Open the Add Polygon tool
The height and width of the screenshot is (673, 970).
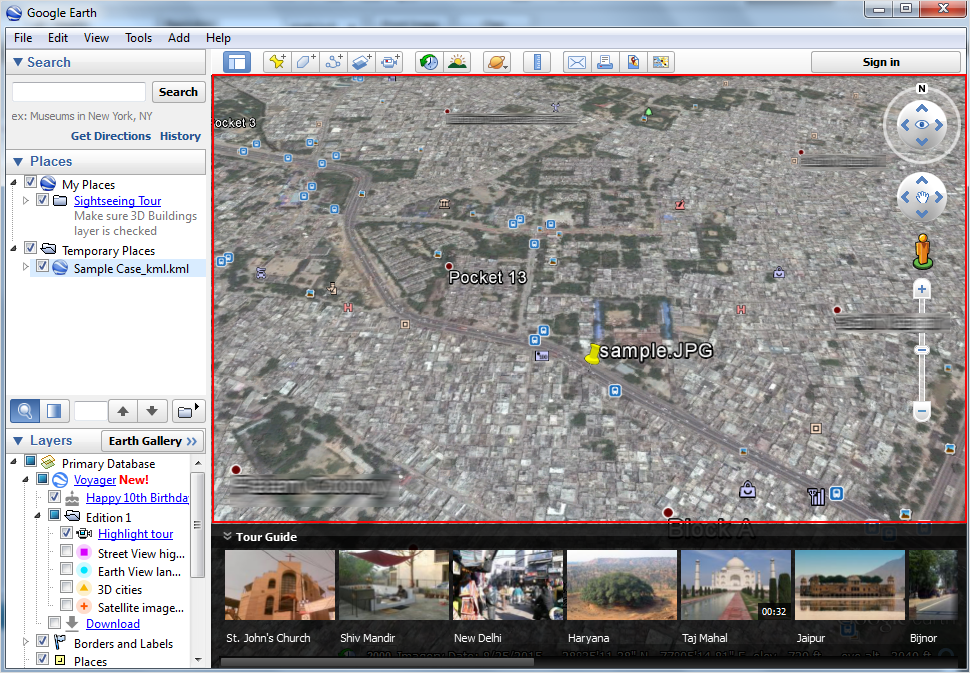[305, 61]
